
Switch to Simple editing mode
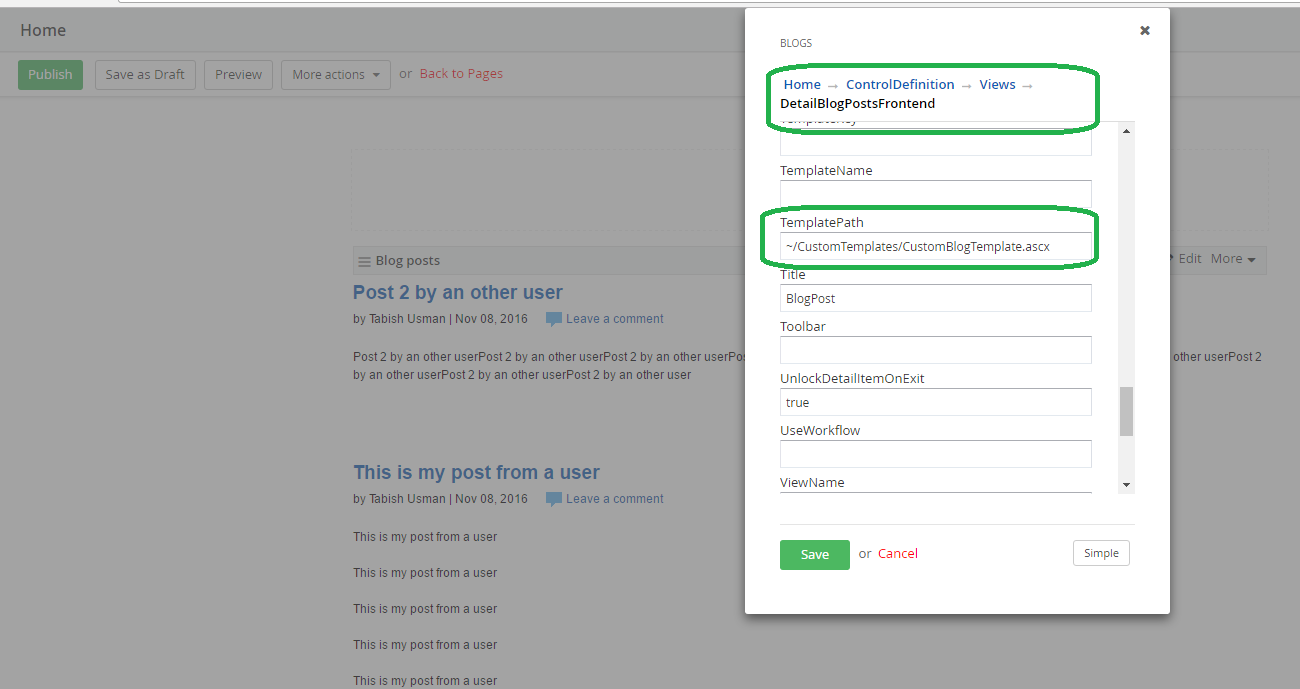1101,552
